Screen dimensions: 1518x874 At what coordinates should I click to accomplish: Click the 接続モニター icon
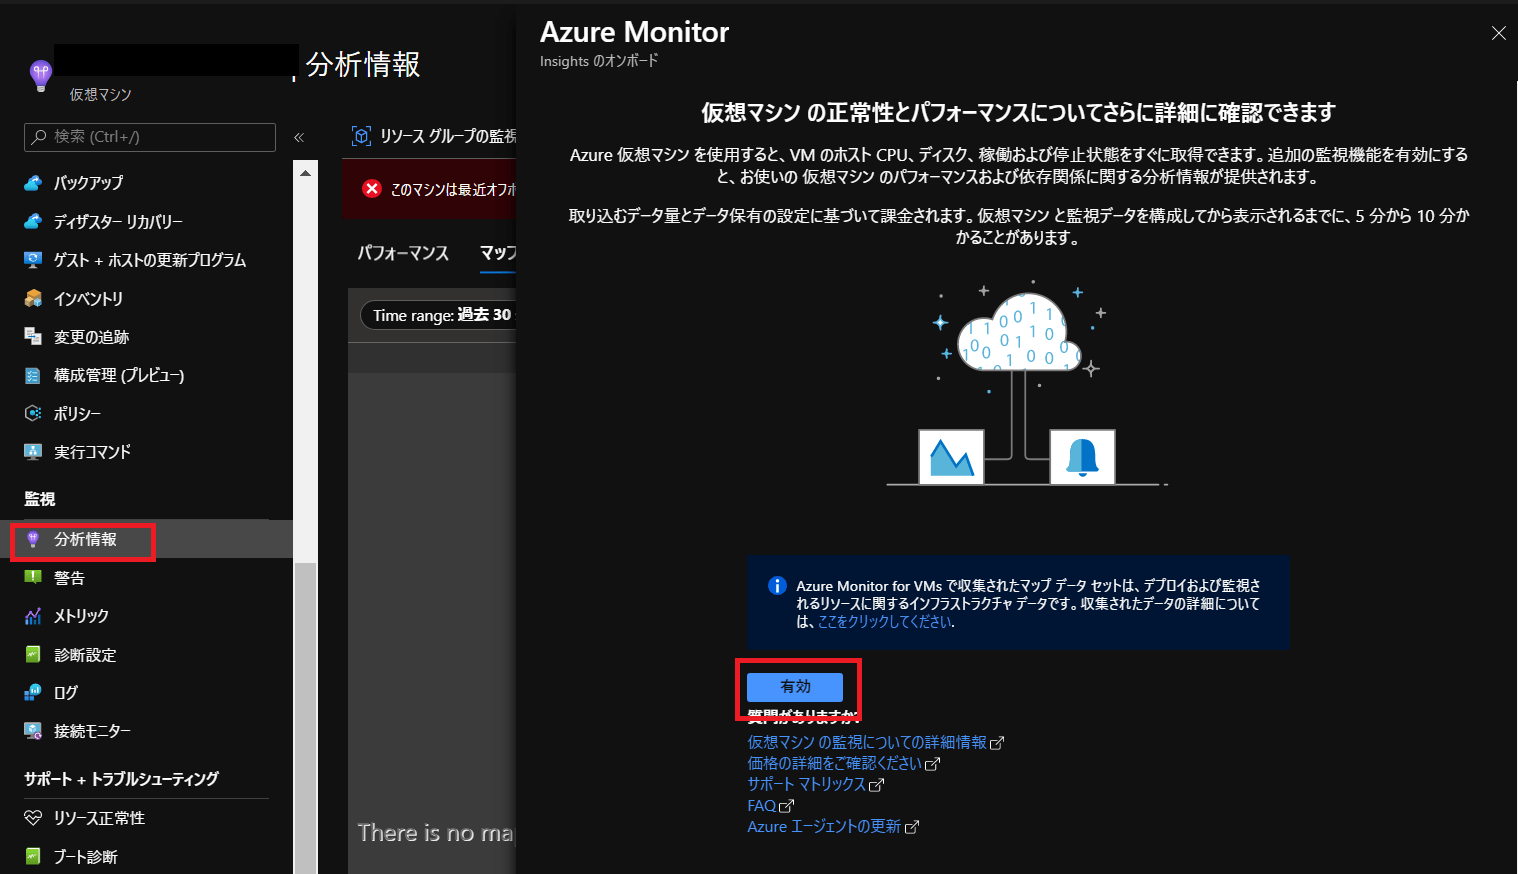click(33, 731)
